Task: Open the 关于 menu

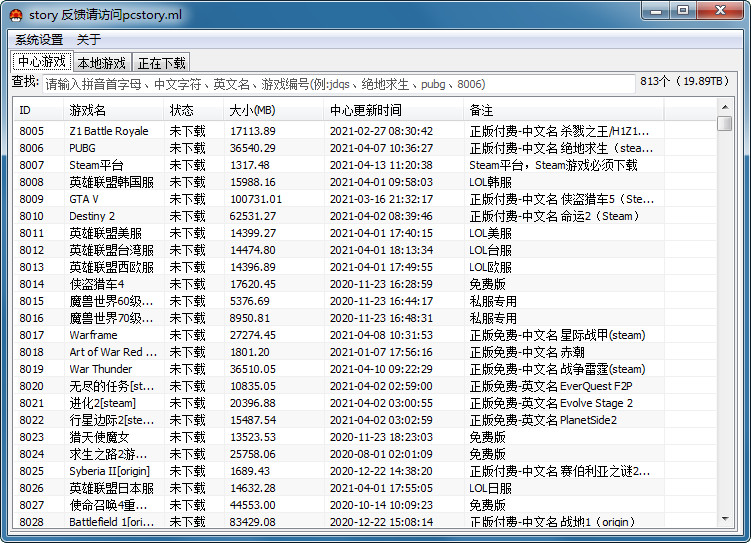Action: [x=89, y=40]
